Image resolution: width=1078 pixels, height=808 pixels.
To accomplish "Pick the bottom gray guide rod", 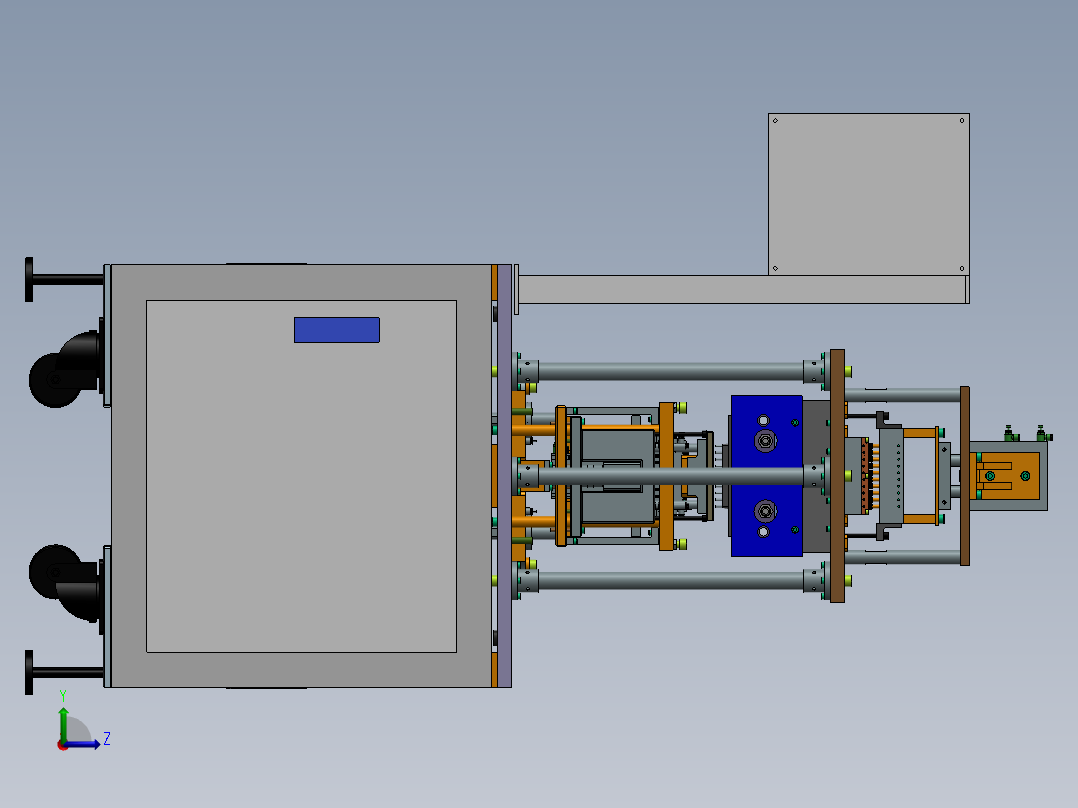I will (670, 581).
